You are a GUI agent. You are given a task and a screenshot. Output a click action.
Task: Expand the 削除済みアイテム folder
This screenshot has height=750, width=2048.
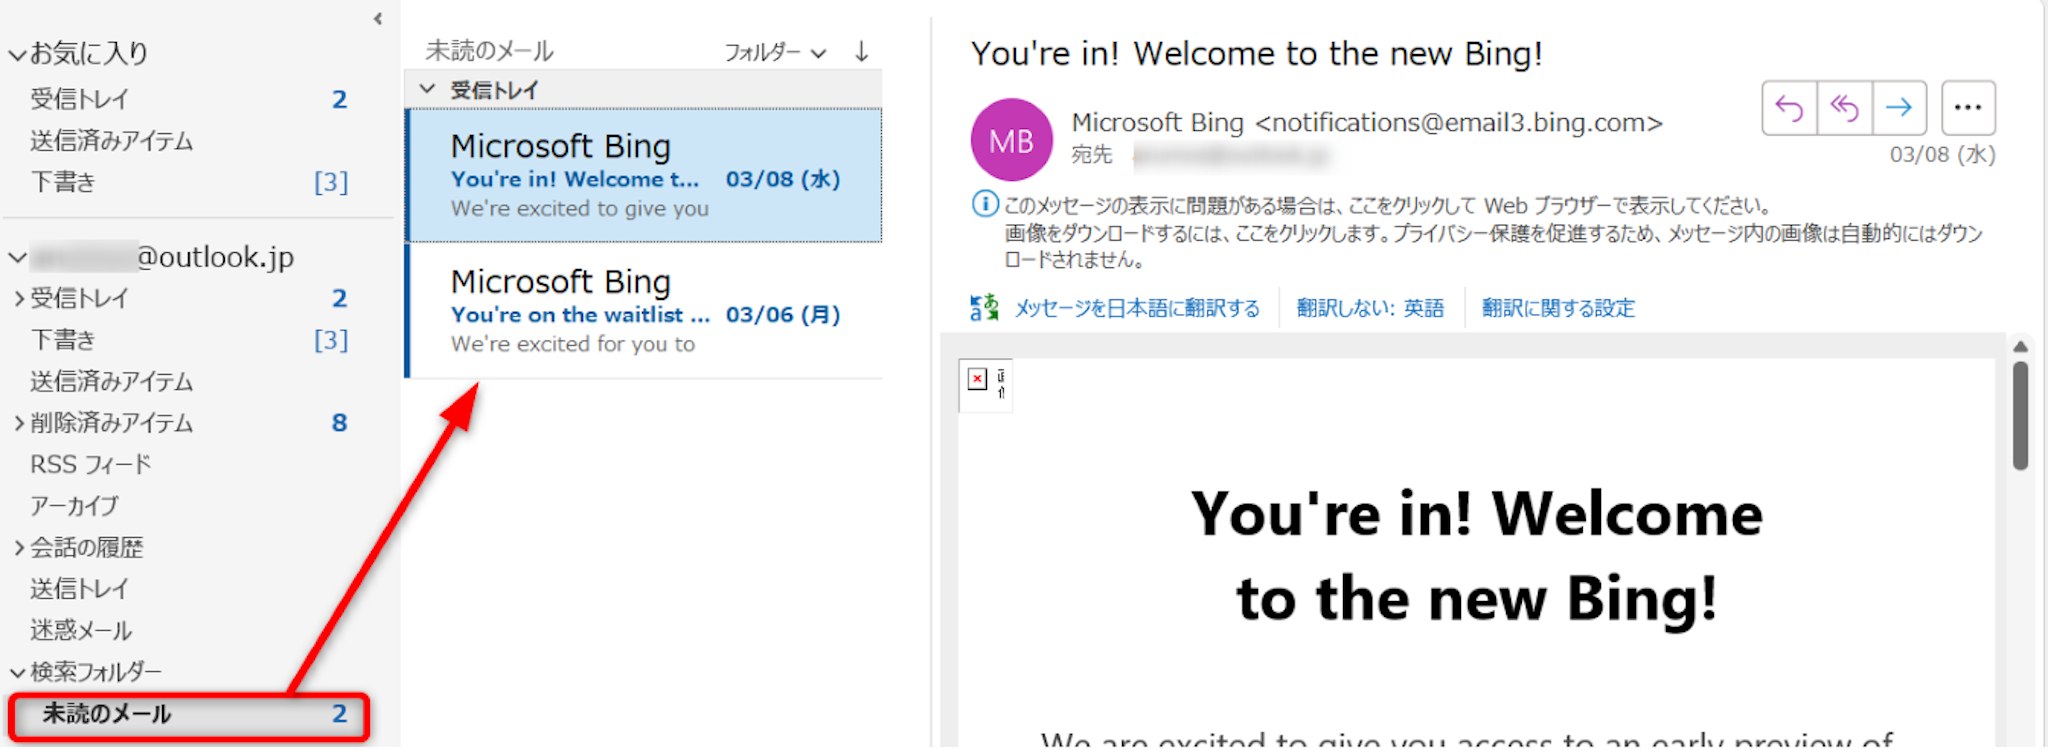[x=19, y=423]
